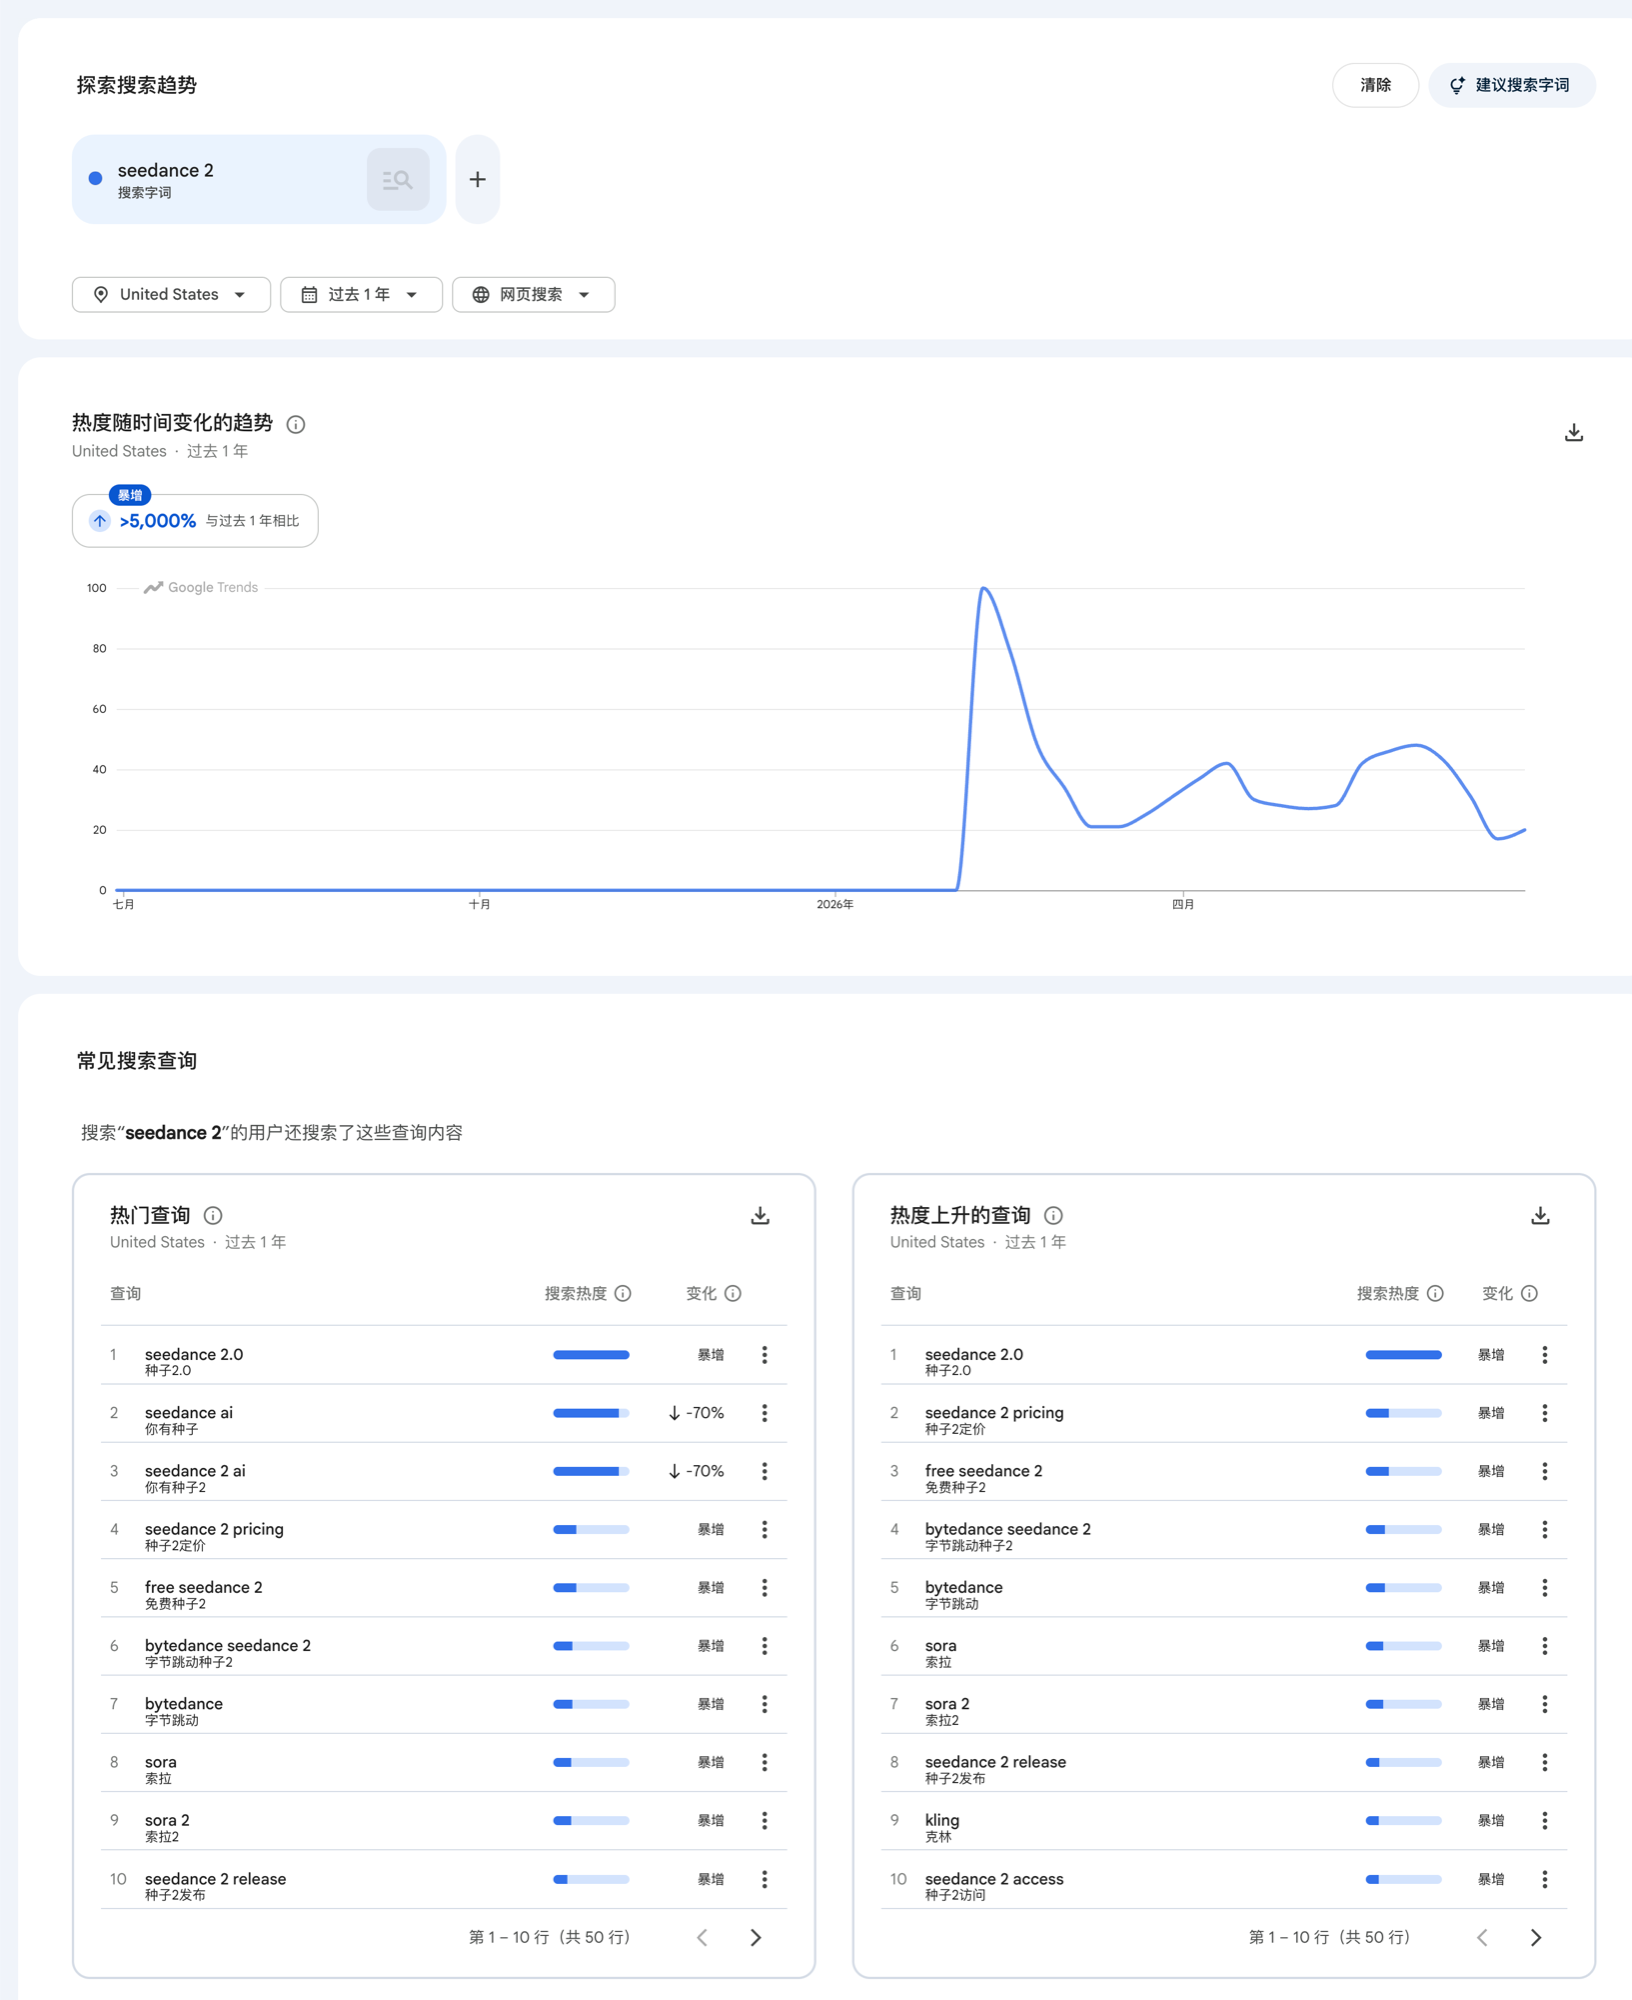1632x2000 pixels.
Task: Open more options for seedance 2 release in 热门查询
Action: [765, 1879]
